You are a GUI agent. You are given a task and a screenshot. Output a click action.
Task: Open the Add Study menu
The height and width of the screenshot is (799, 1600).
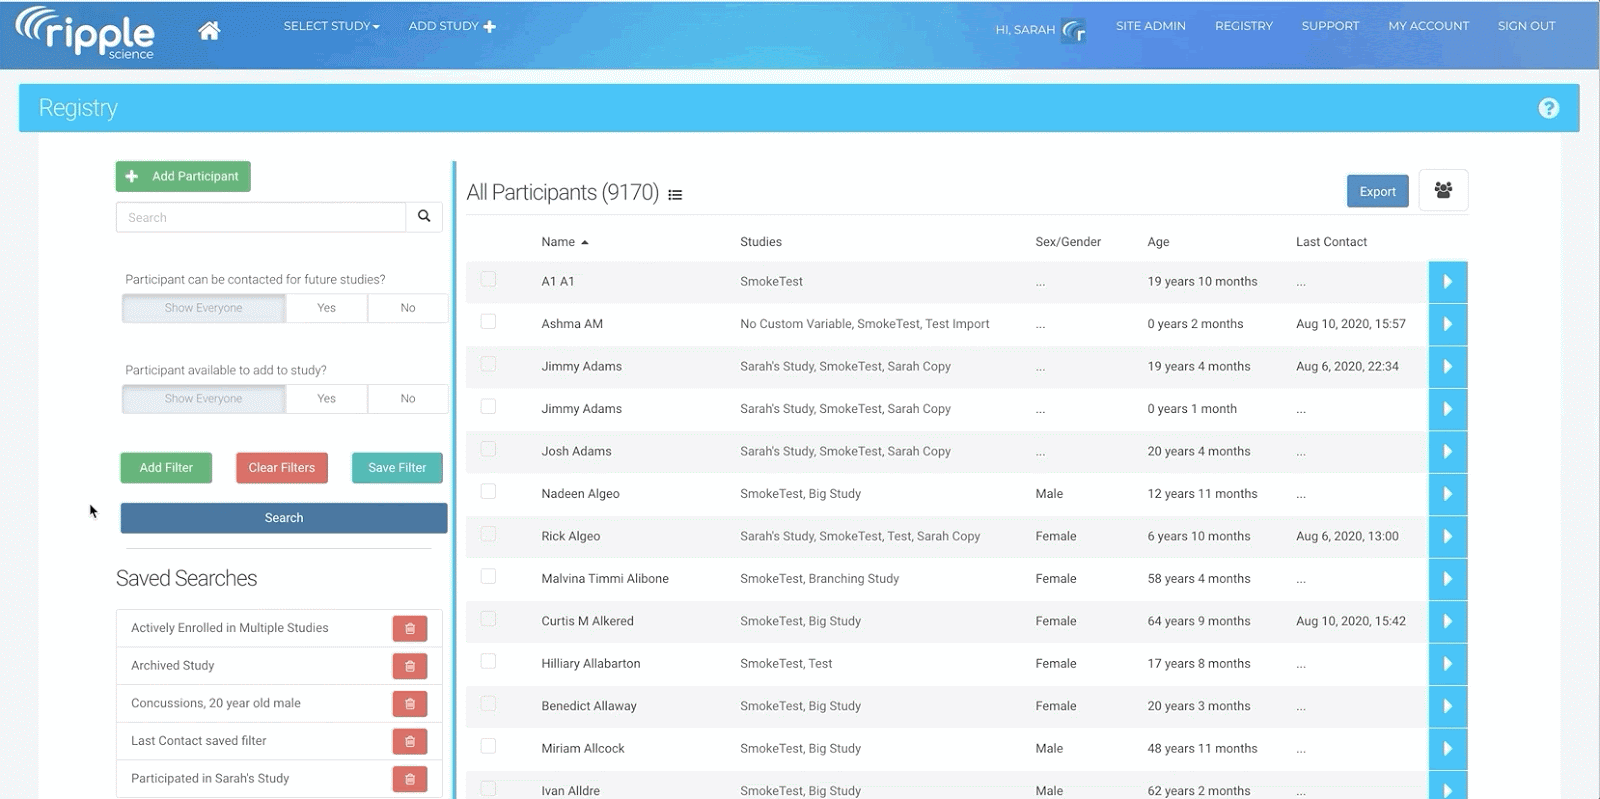[451, 26]
